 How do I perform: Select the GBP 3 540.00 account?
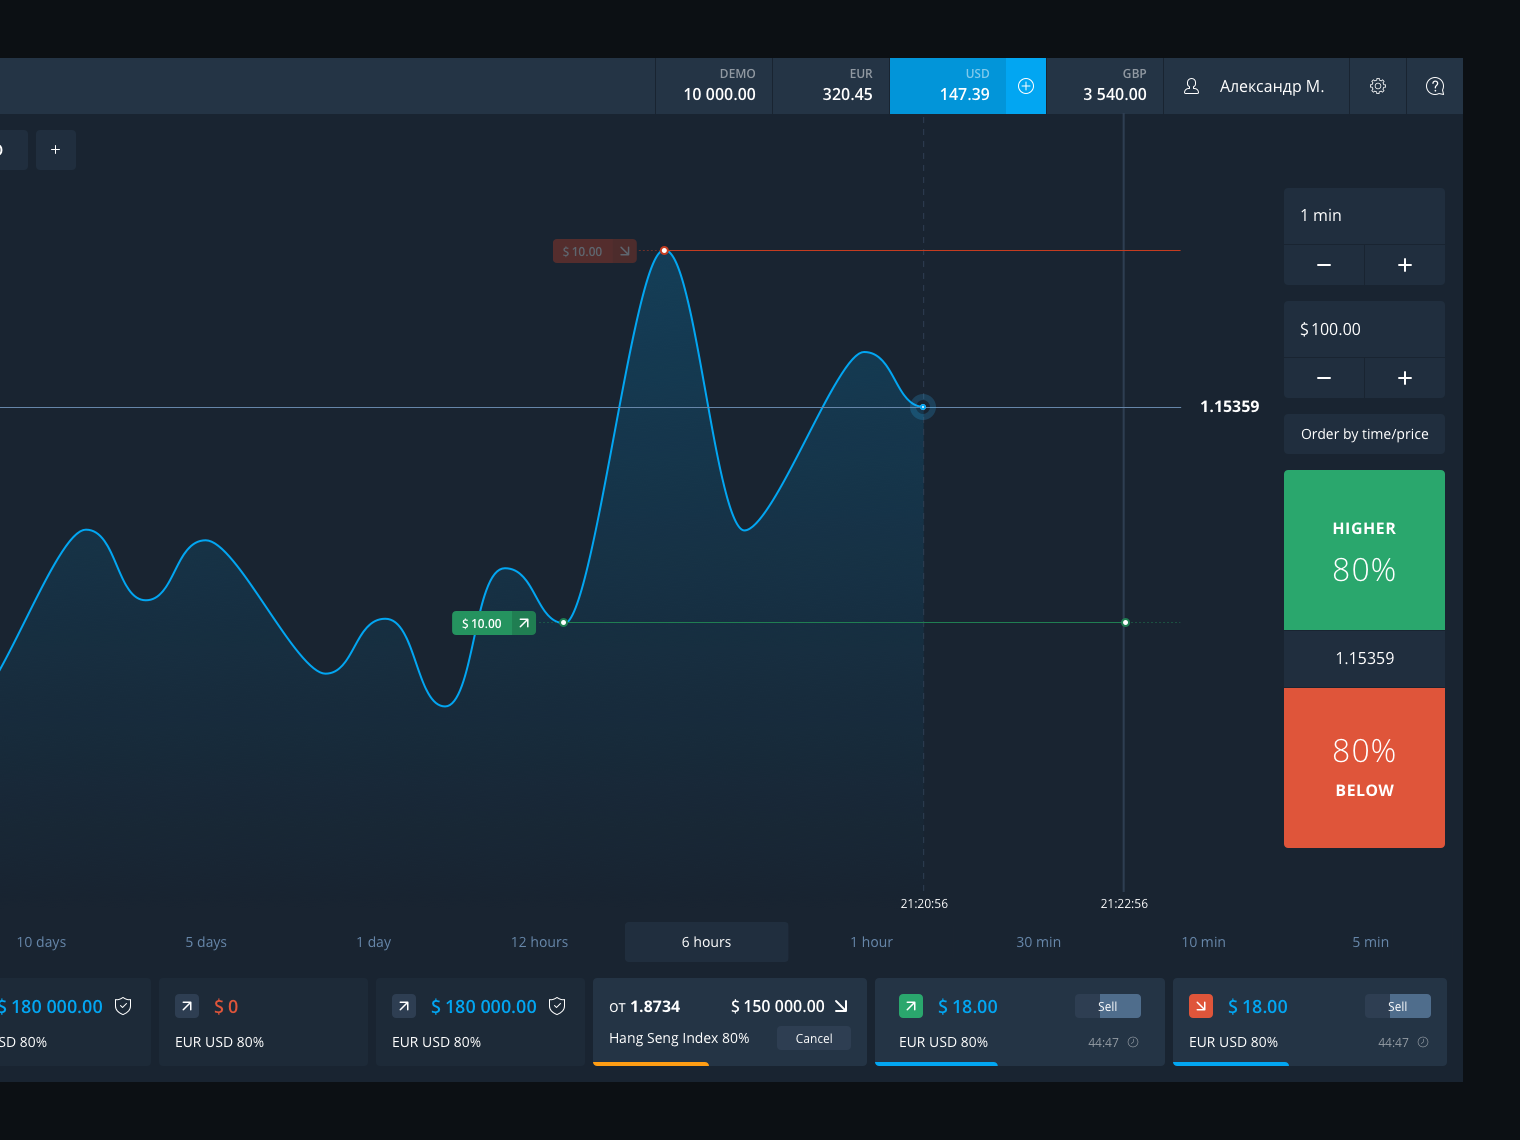tap(1105, 86)
